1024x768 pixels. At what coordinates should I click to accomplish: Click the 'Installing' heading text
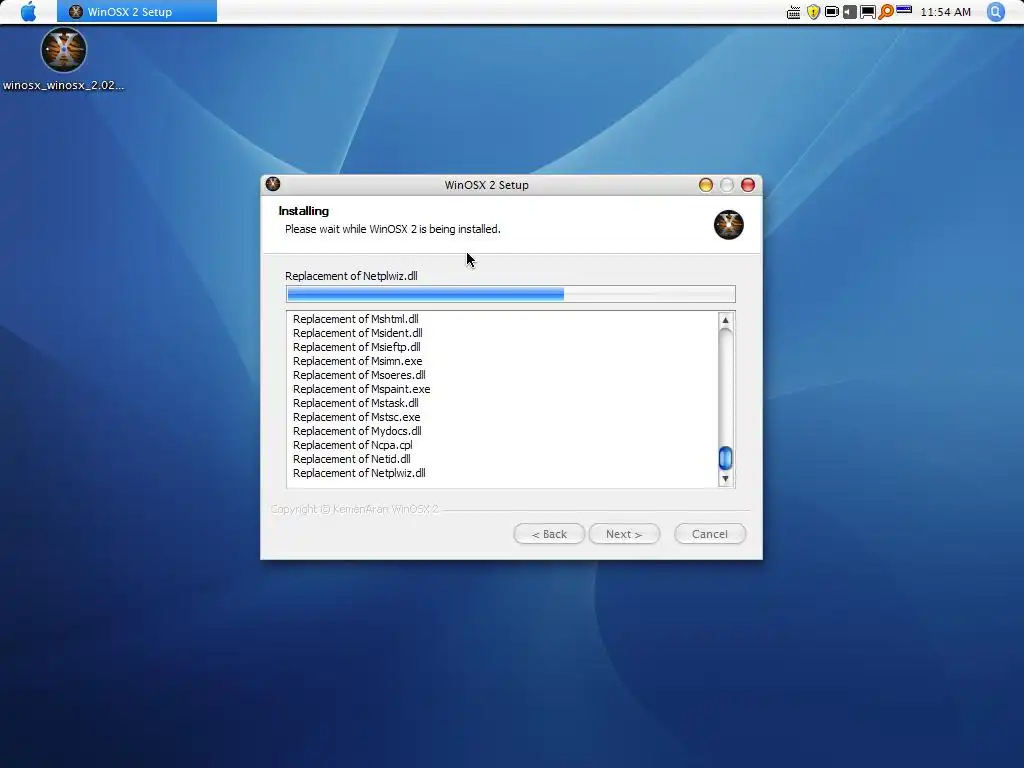coord(304,211)
